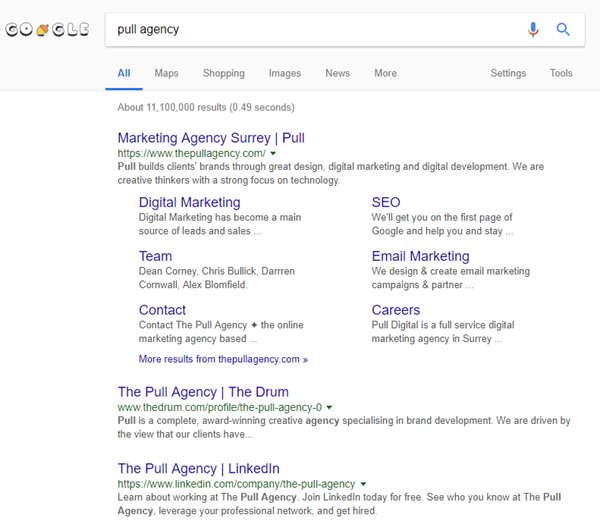Screen dimensions: 600x524
Task: Open the More search options menu
Action: tap(385, 73)
